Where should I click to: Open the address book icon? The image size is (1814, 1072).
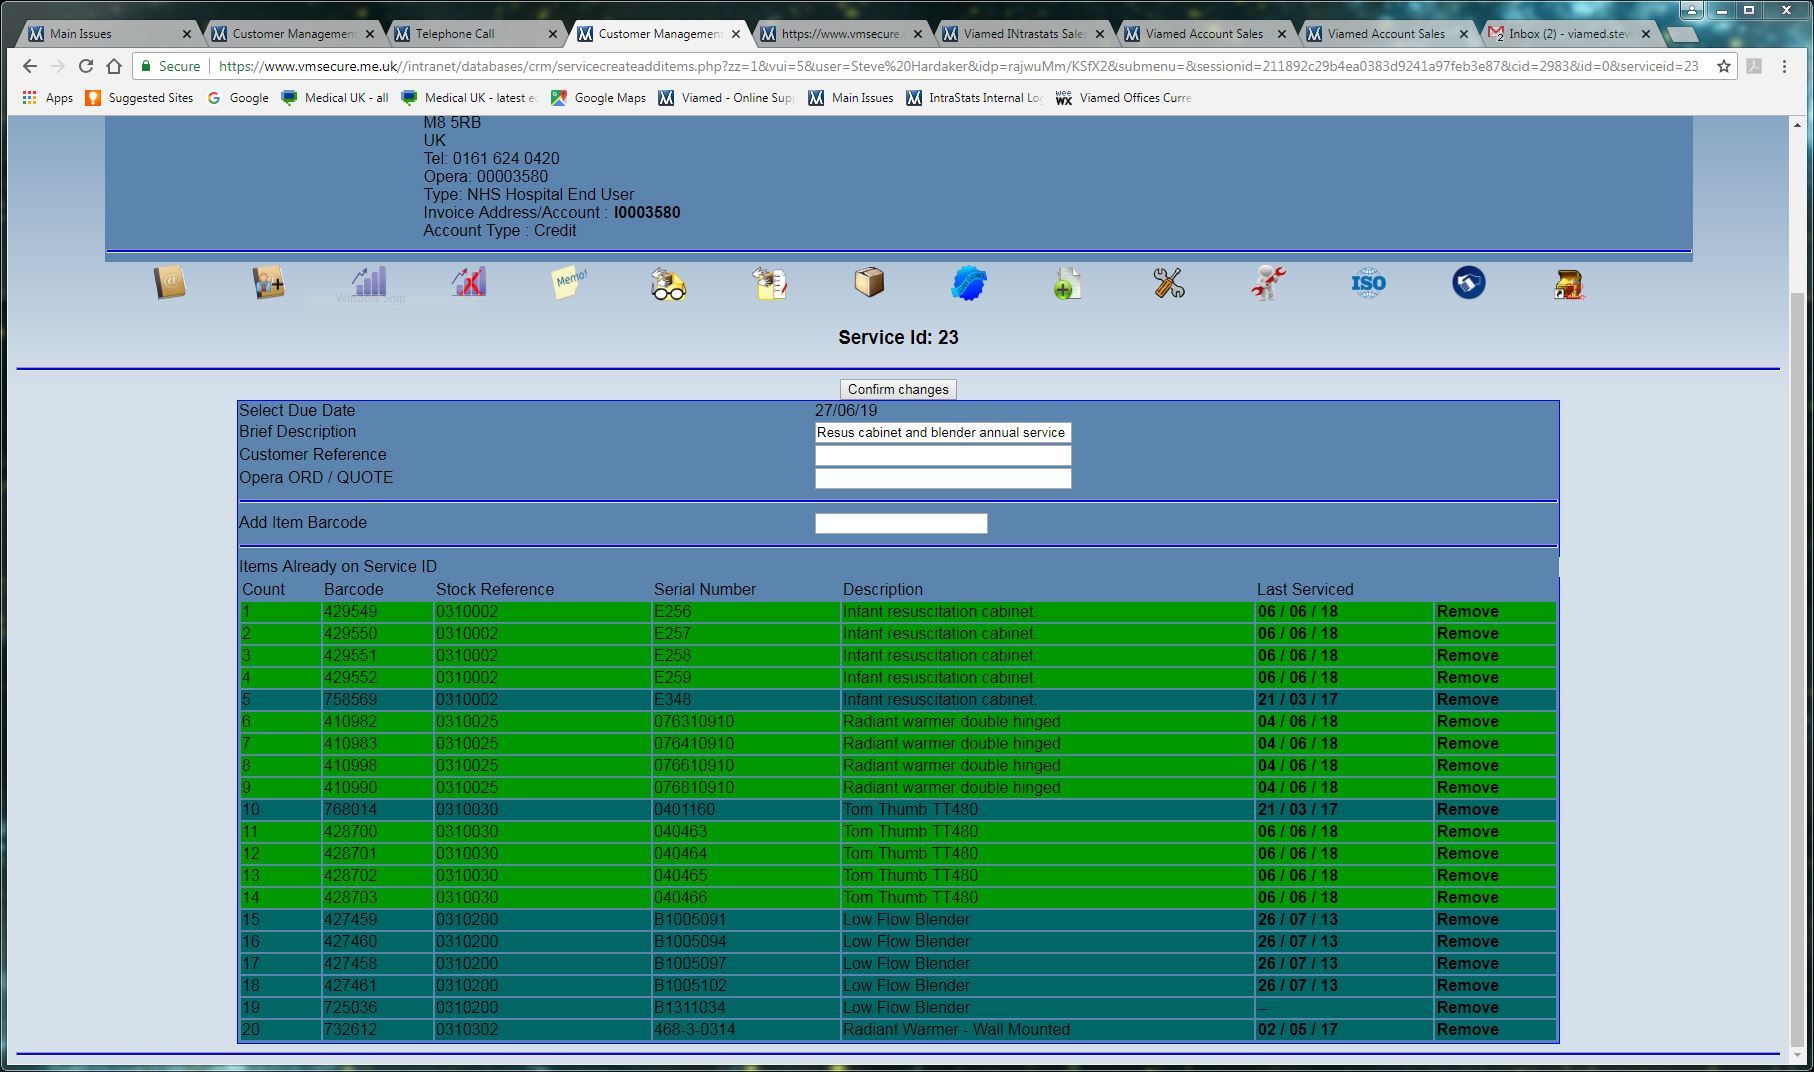(170, 283)
